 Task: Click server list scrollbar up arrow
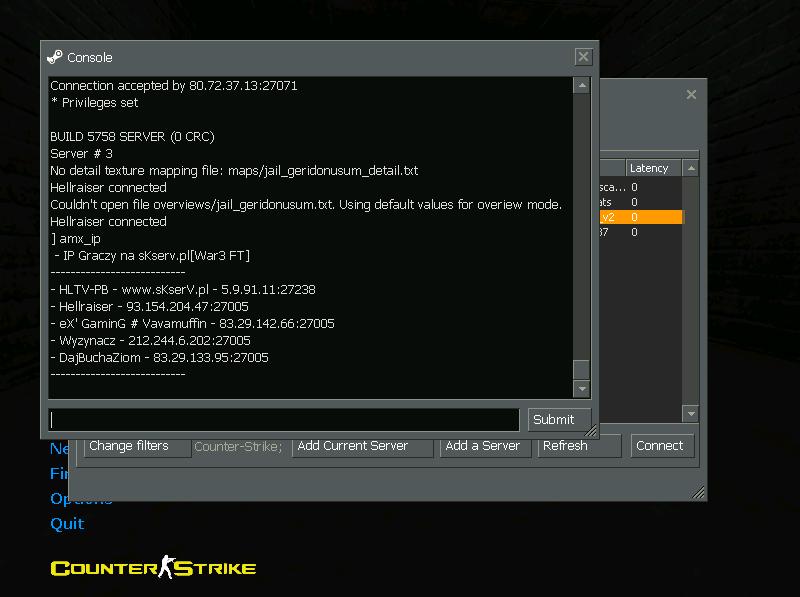click(x=691, y=168)
